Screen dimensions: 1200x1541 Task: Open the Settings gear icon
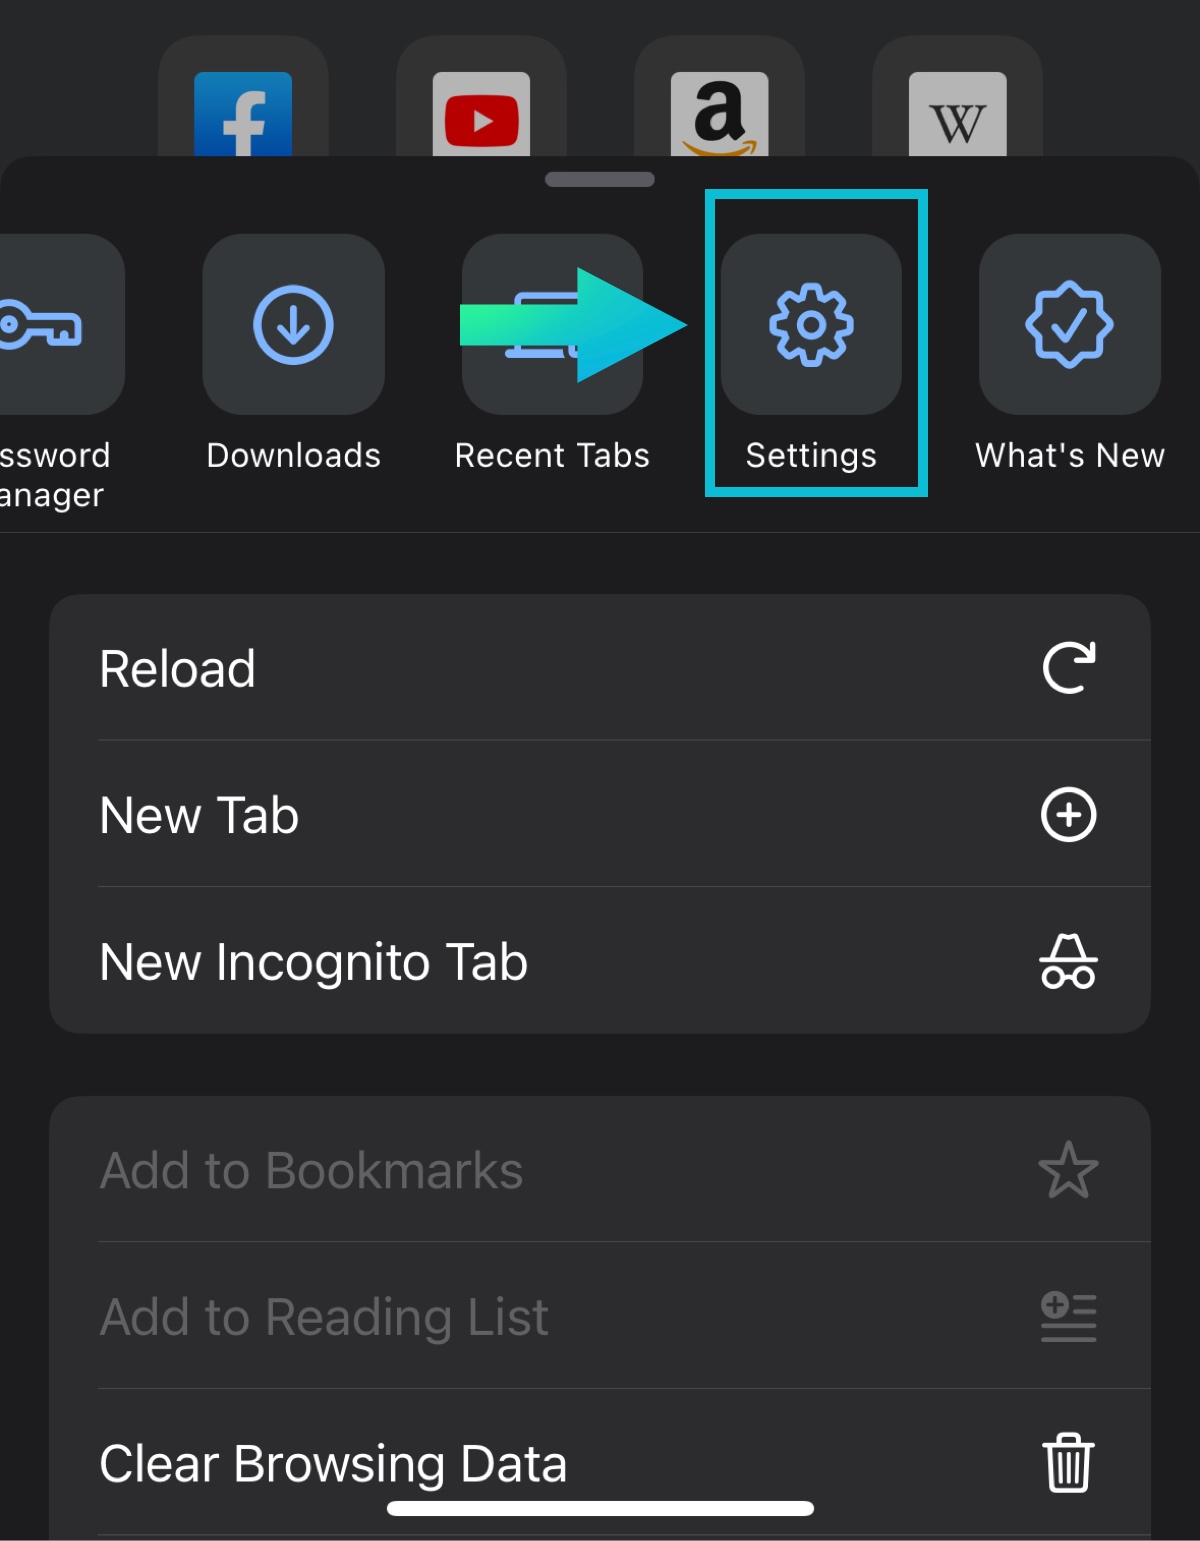click(x=811, y=325)
